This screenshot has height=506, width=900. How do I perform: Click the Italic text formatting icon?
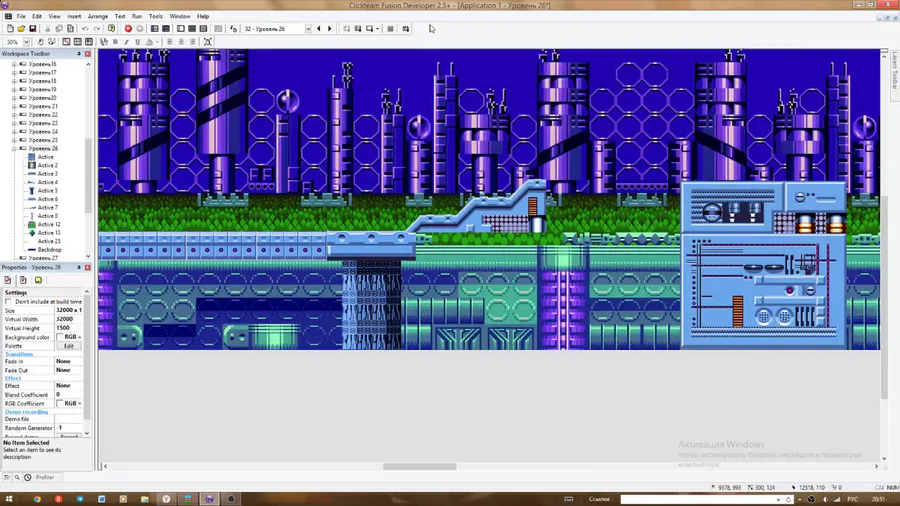126,42
